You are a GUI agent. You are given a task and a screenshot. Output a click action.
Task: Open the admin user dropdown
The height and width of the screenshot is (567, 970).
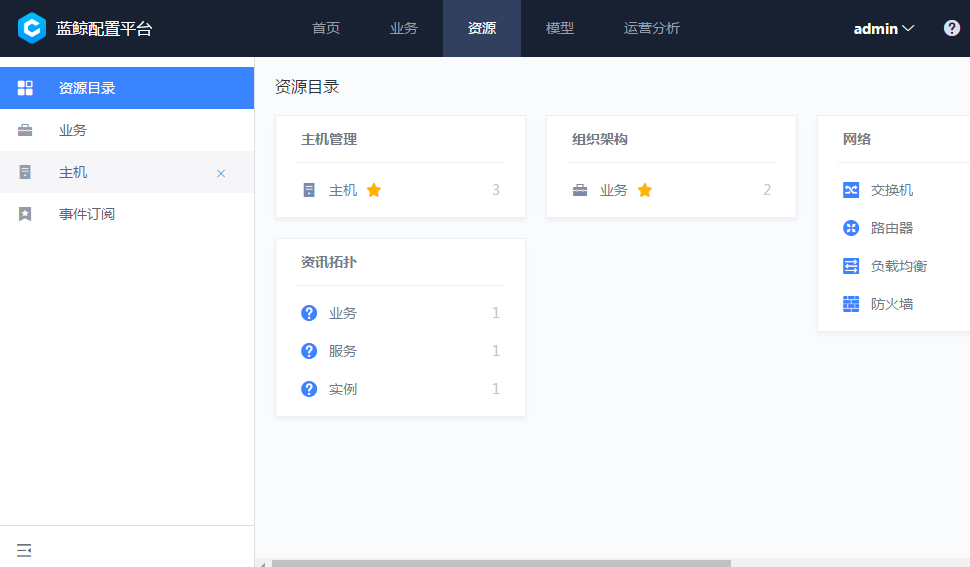tap(883, 28)
